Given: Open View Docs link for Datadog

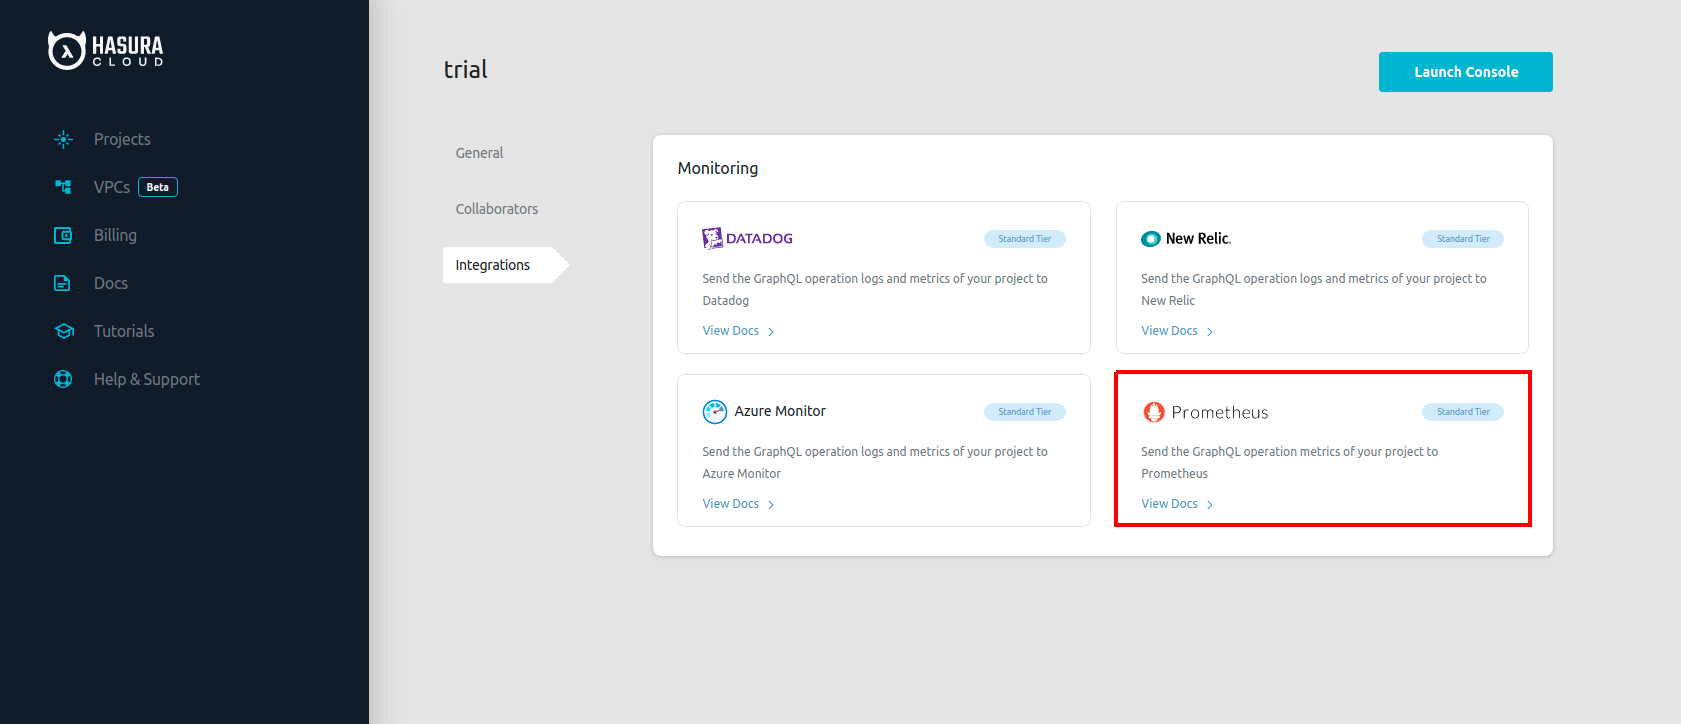Looking at the screenshot, I should (731, 331).
